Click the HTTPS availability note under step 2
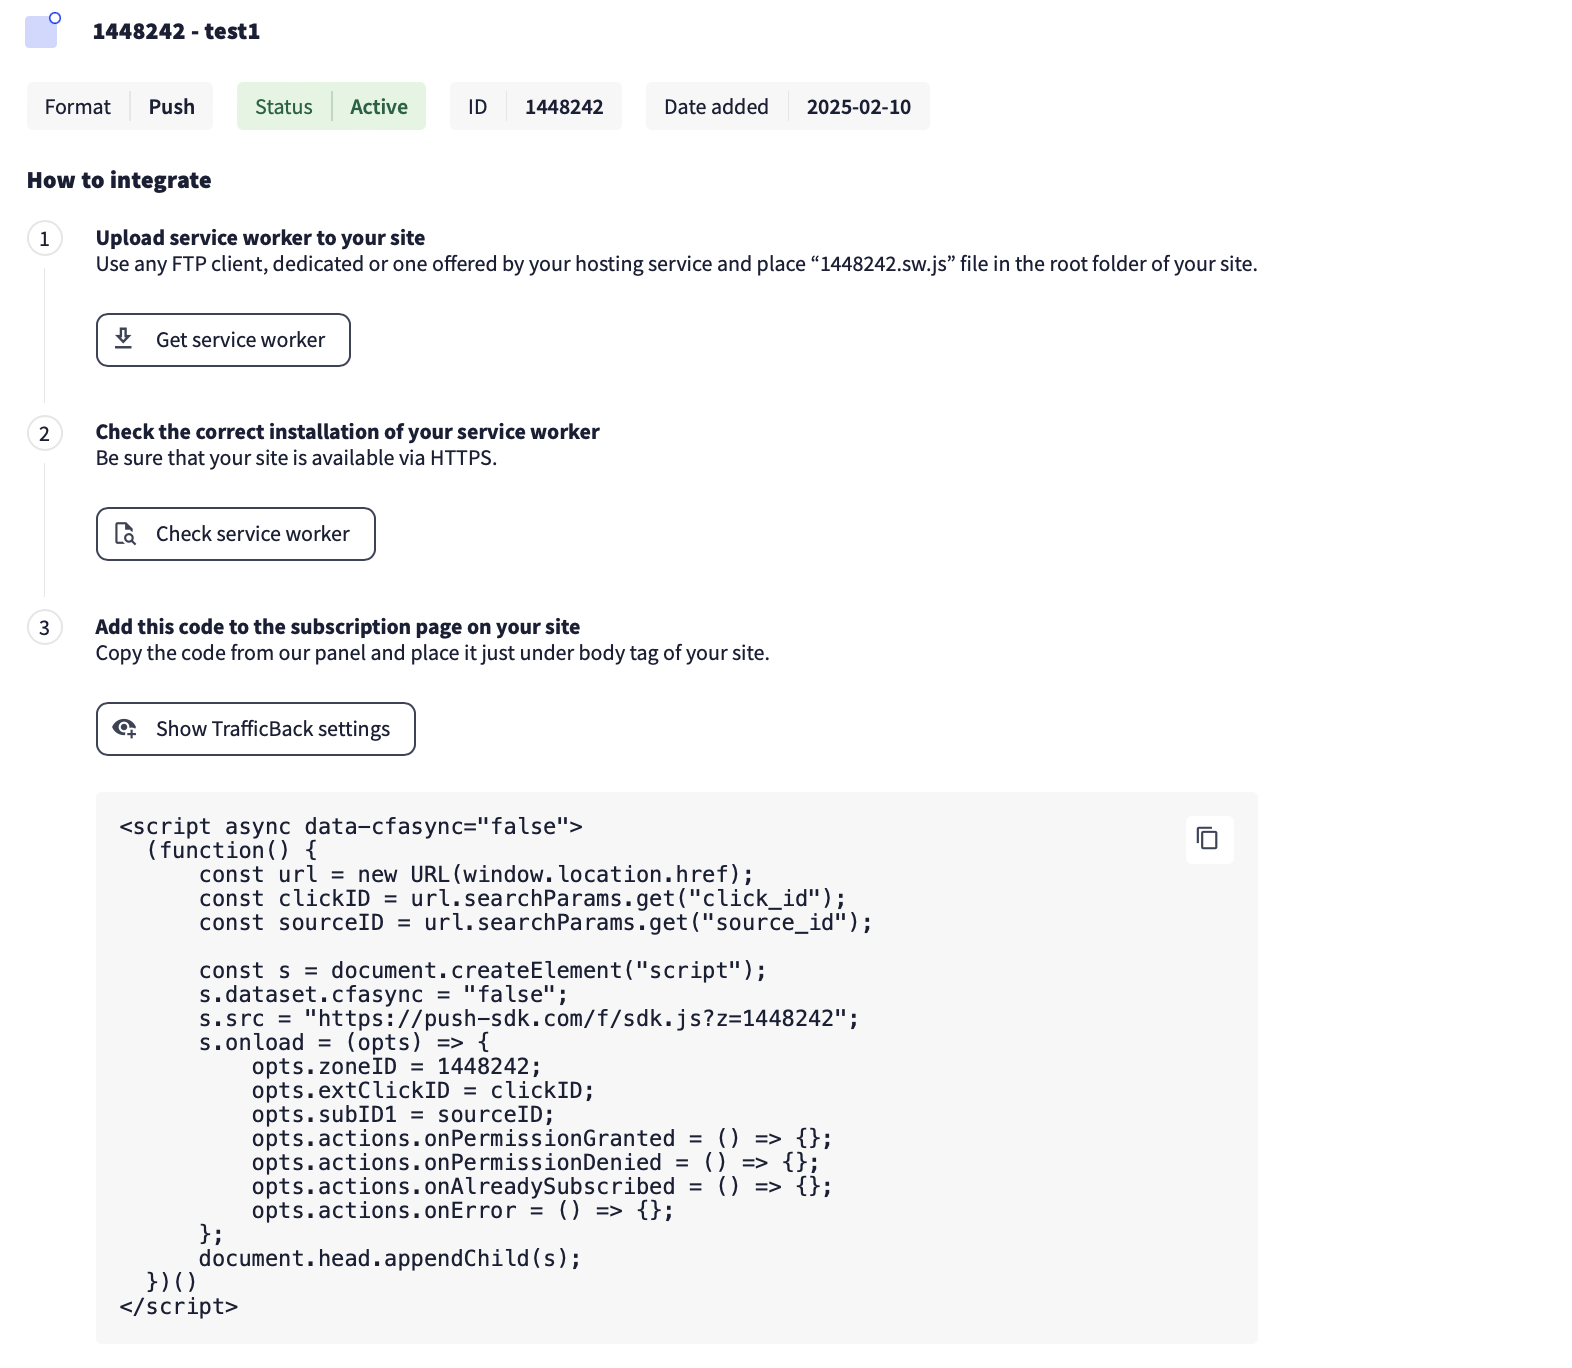Viewport: 1572px width, 1368px height. coord(296,458)
